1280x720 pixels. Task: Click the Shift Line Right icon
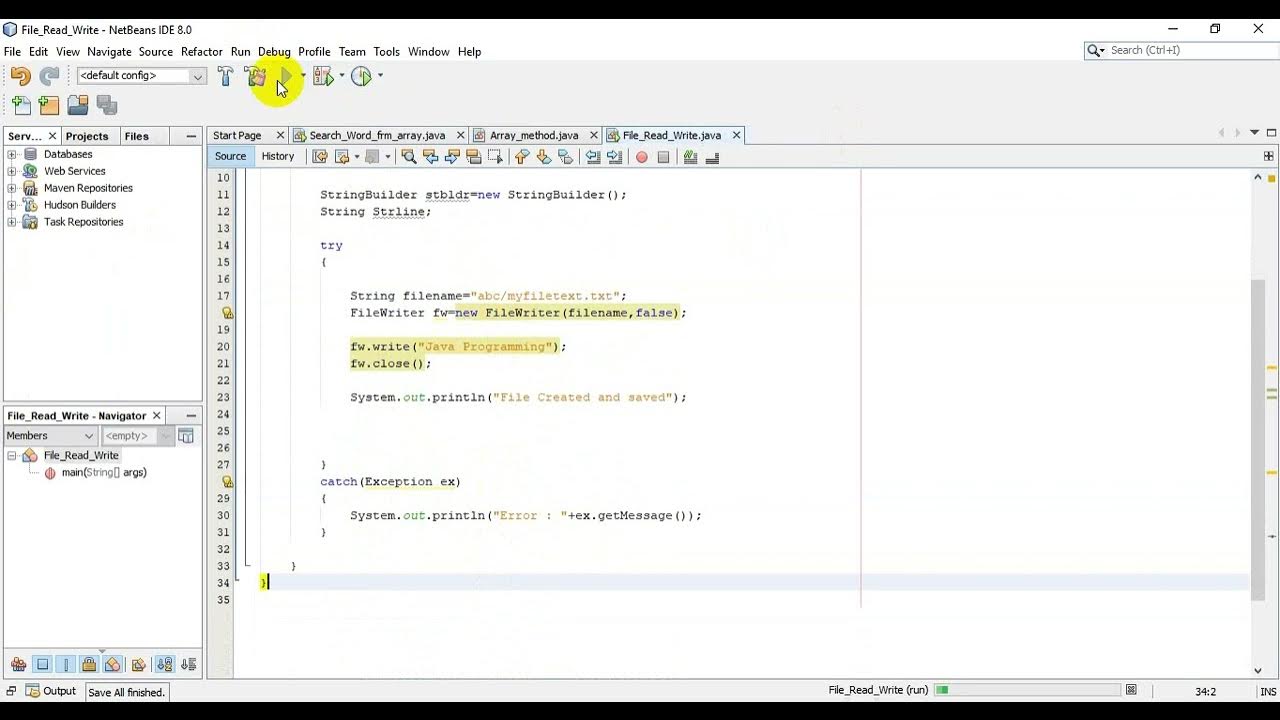tap(614, 157)
